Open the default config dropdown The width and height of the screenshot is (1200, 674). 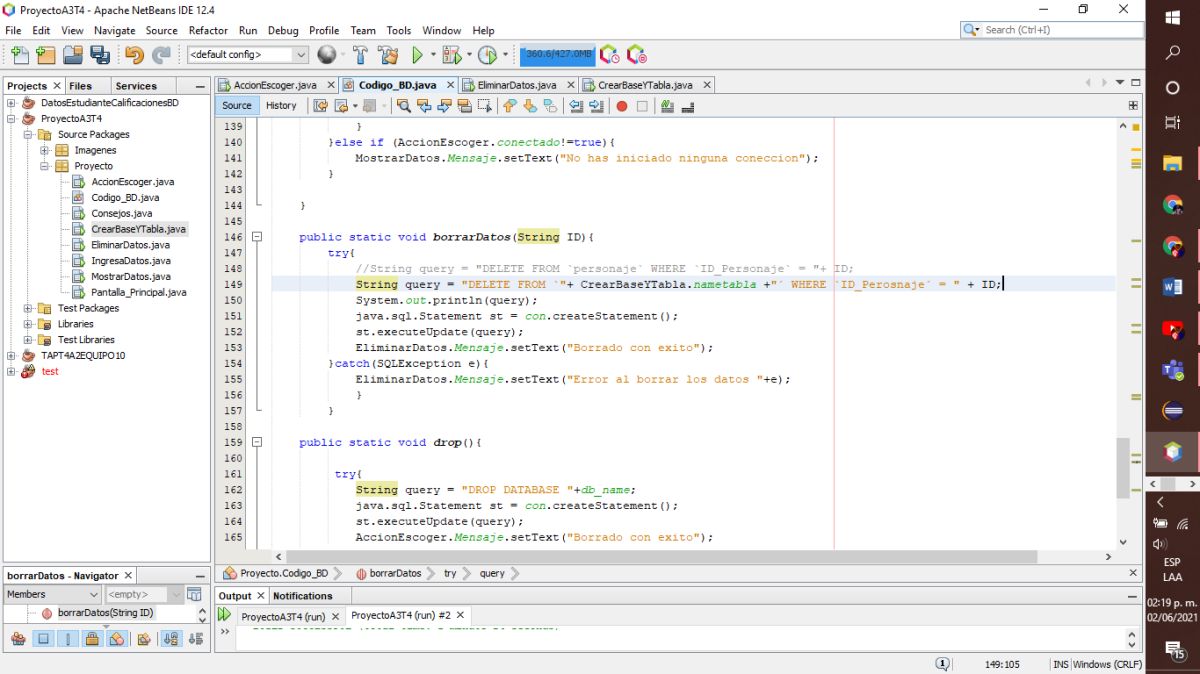tap(248, 55)
